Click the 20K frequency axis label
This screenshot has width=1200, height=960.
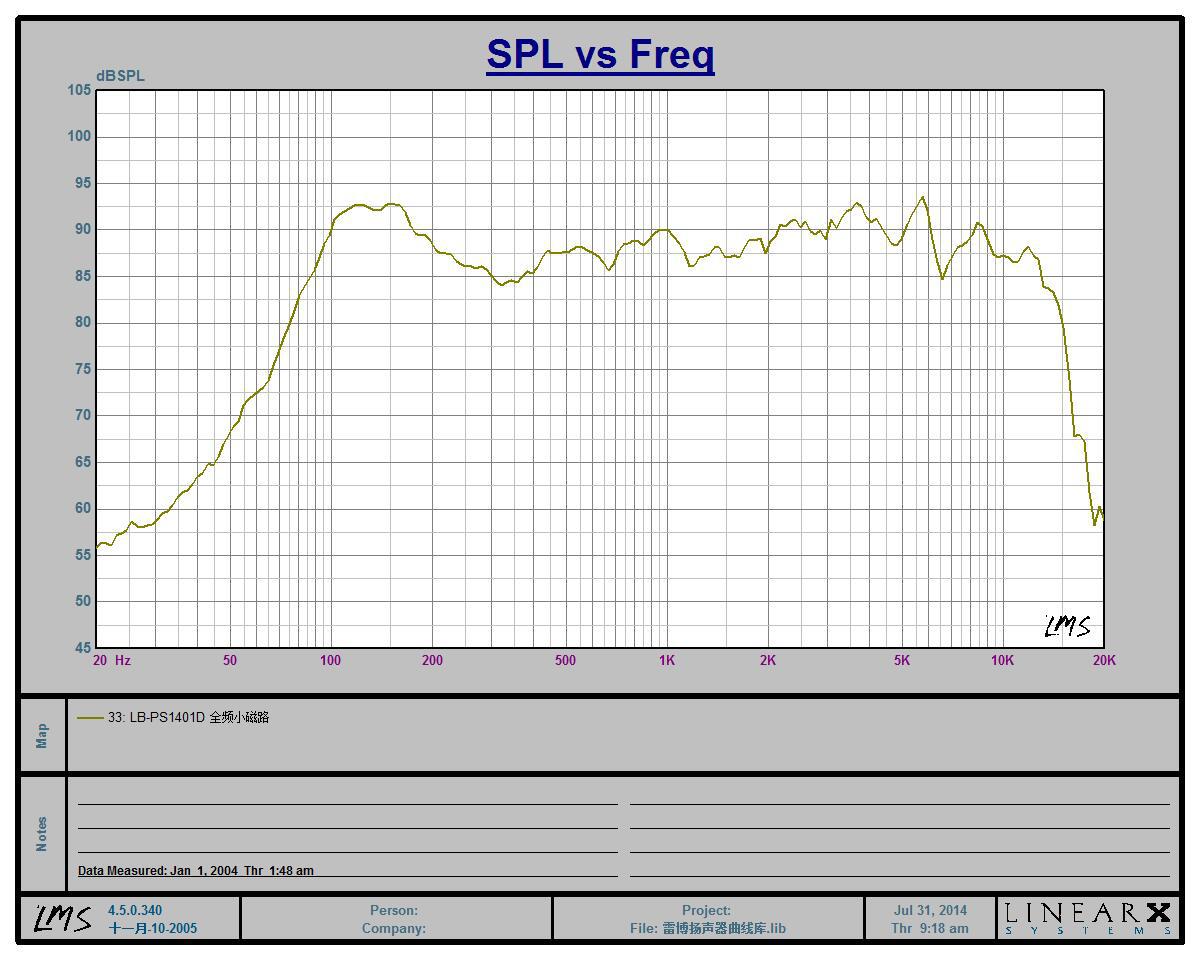click(x=1104, y=660)
